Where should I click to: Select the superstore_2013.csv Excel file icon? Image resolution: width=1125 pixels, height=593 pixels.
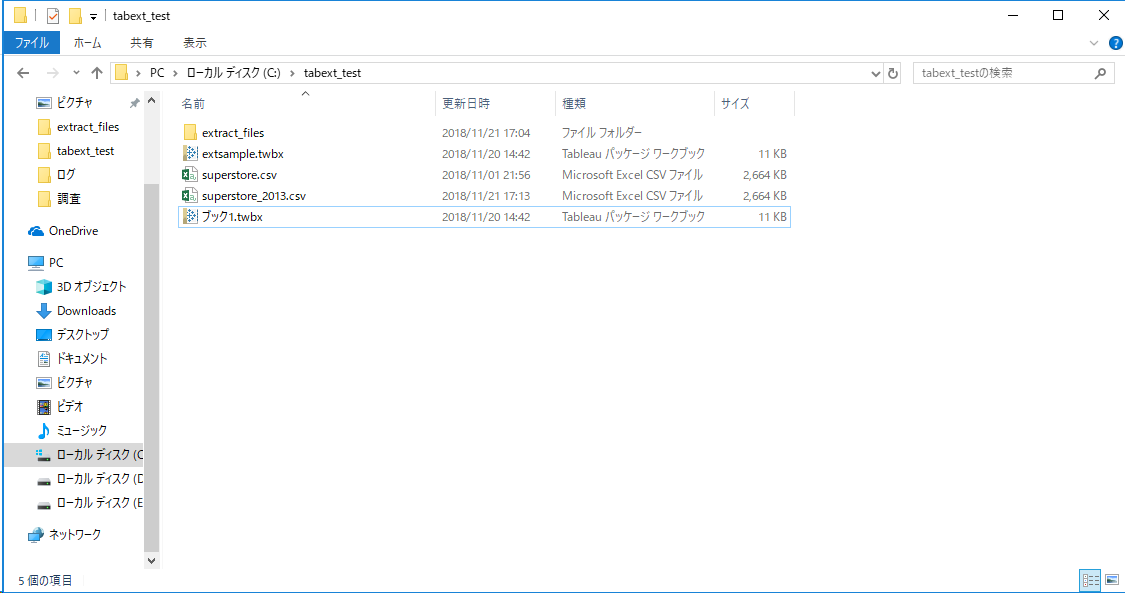pyautogui.click(x=190, y=195)
